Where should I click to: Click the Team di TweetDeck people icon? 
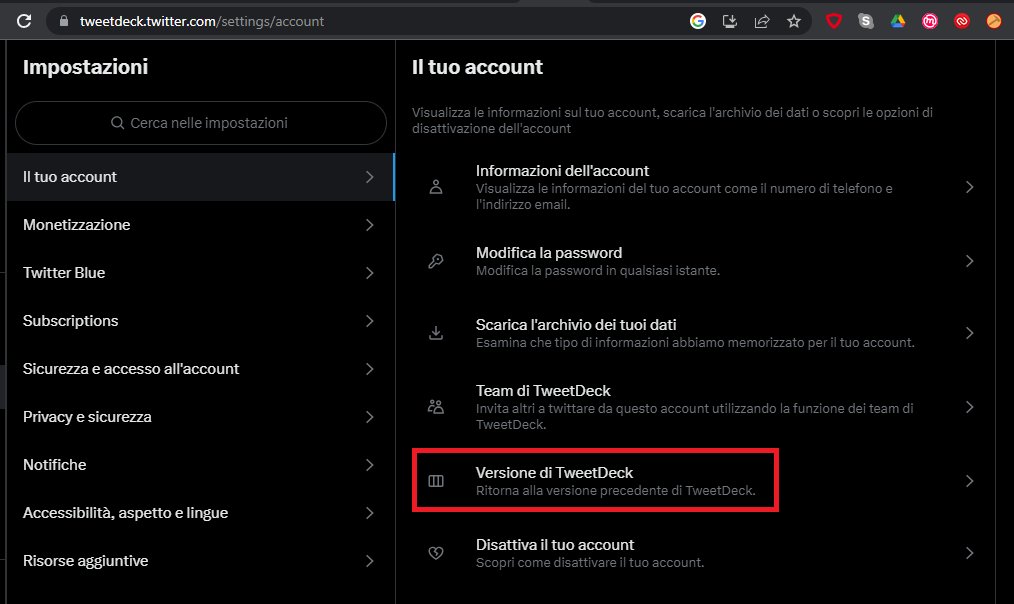(x=435, y=406)
